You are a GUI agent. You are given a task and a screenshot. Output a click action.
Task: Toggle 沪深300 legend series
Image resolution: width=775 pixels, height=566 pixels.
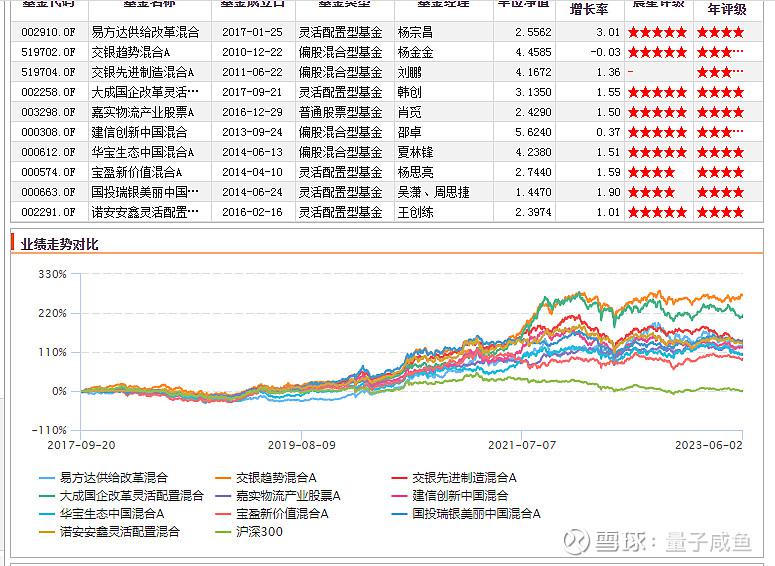[249, 532]
